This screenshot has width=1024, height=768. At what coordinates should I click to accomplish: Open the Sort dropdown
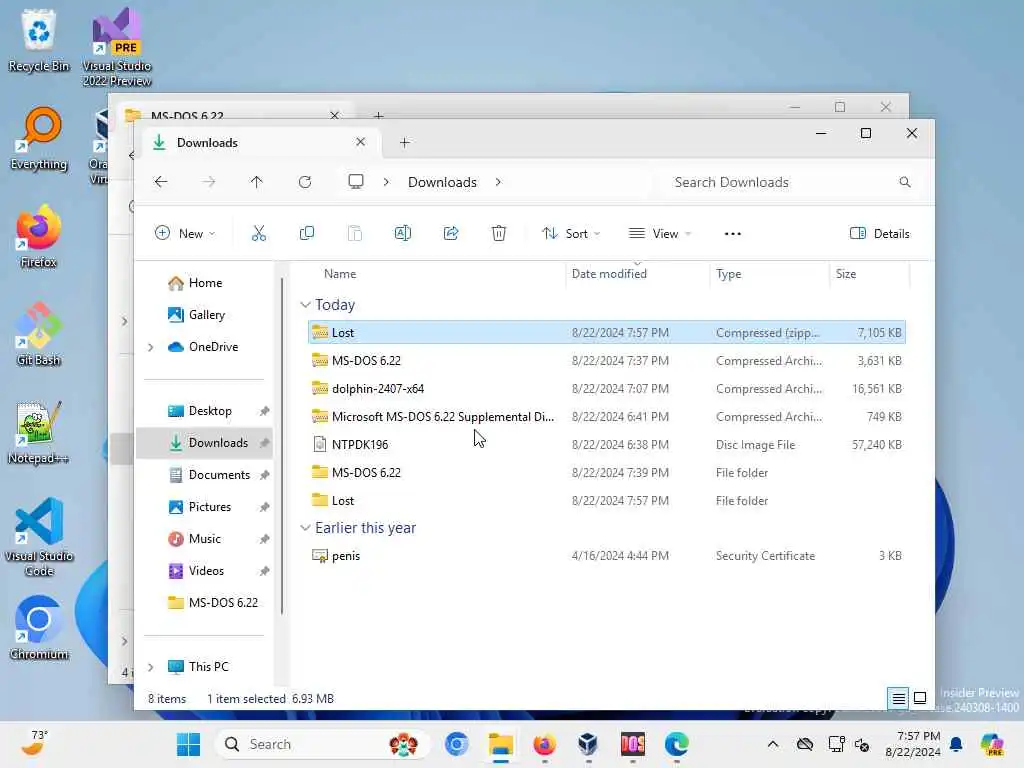pyautogui.click(x=571, y=233)
